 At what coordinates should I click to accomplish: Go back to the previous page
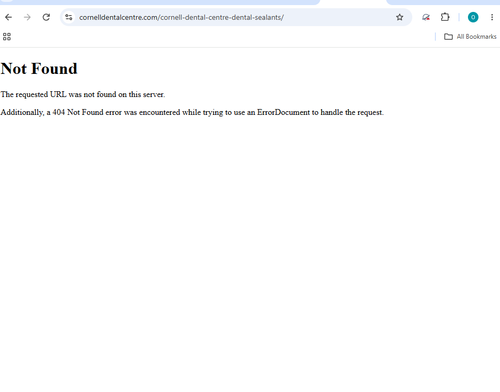point(9,17)
